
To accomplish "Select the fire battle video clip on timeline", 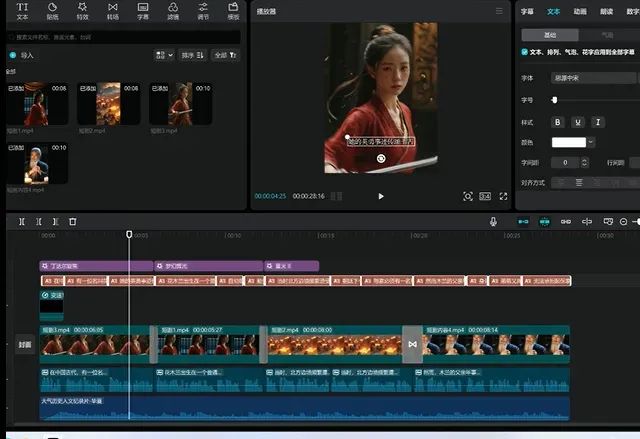I will click(335, 344).
